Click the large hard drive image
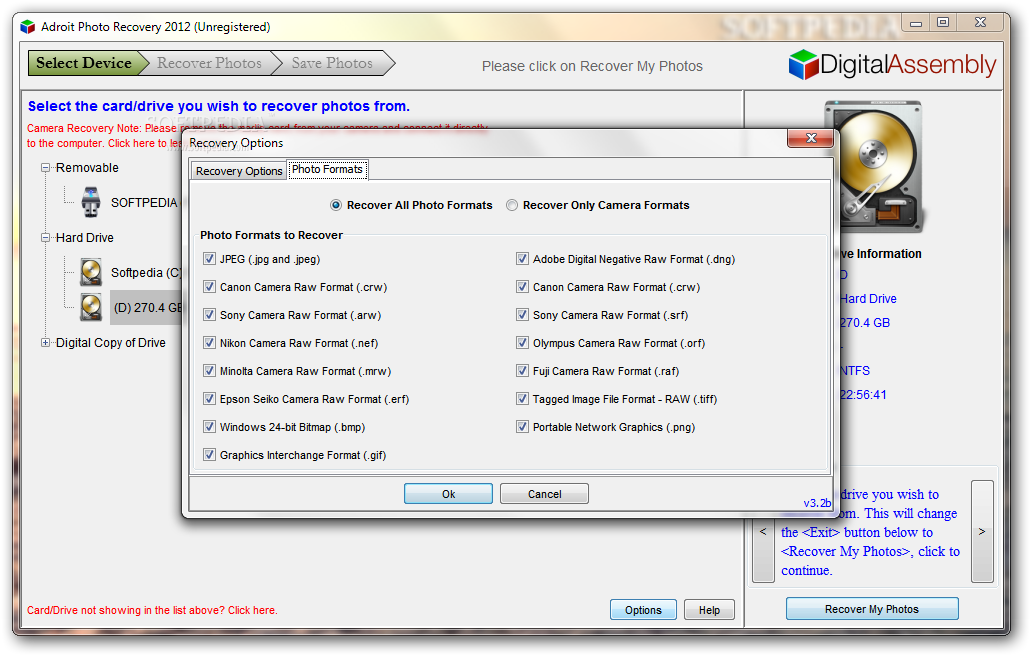1031x656 pixels. coord(877,168)
